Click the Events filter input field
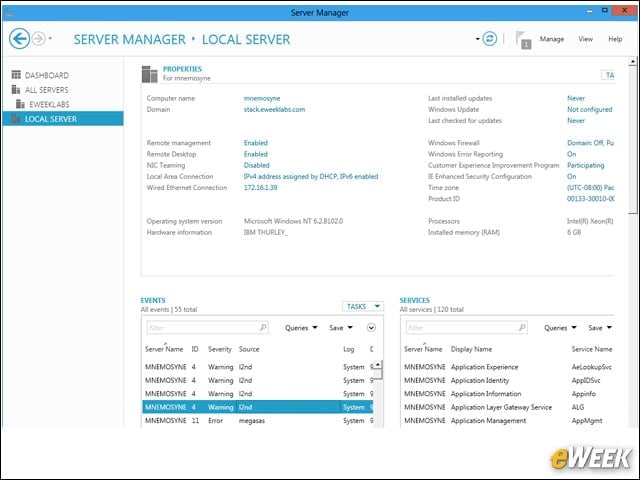Viewport: 640px width, 480px height. pos(207,327)
